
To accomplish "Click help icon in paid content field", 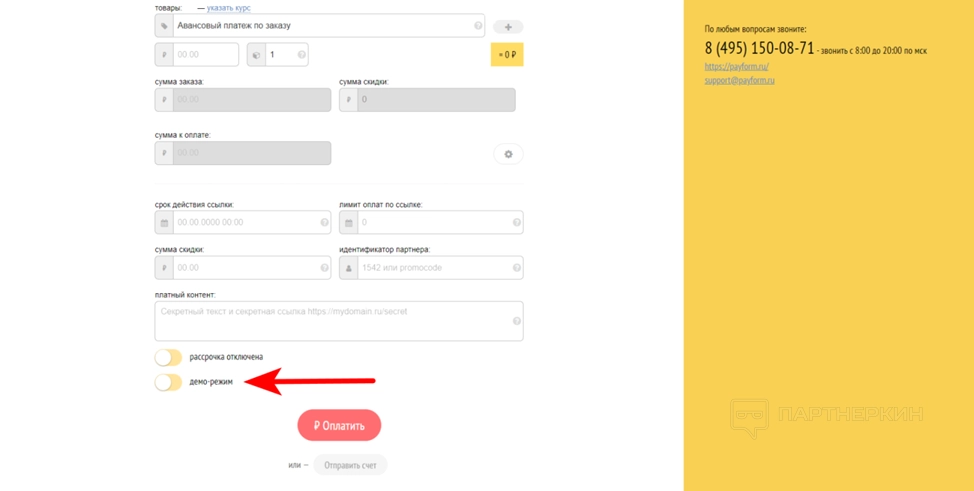I will point(517,321).
